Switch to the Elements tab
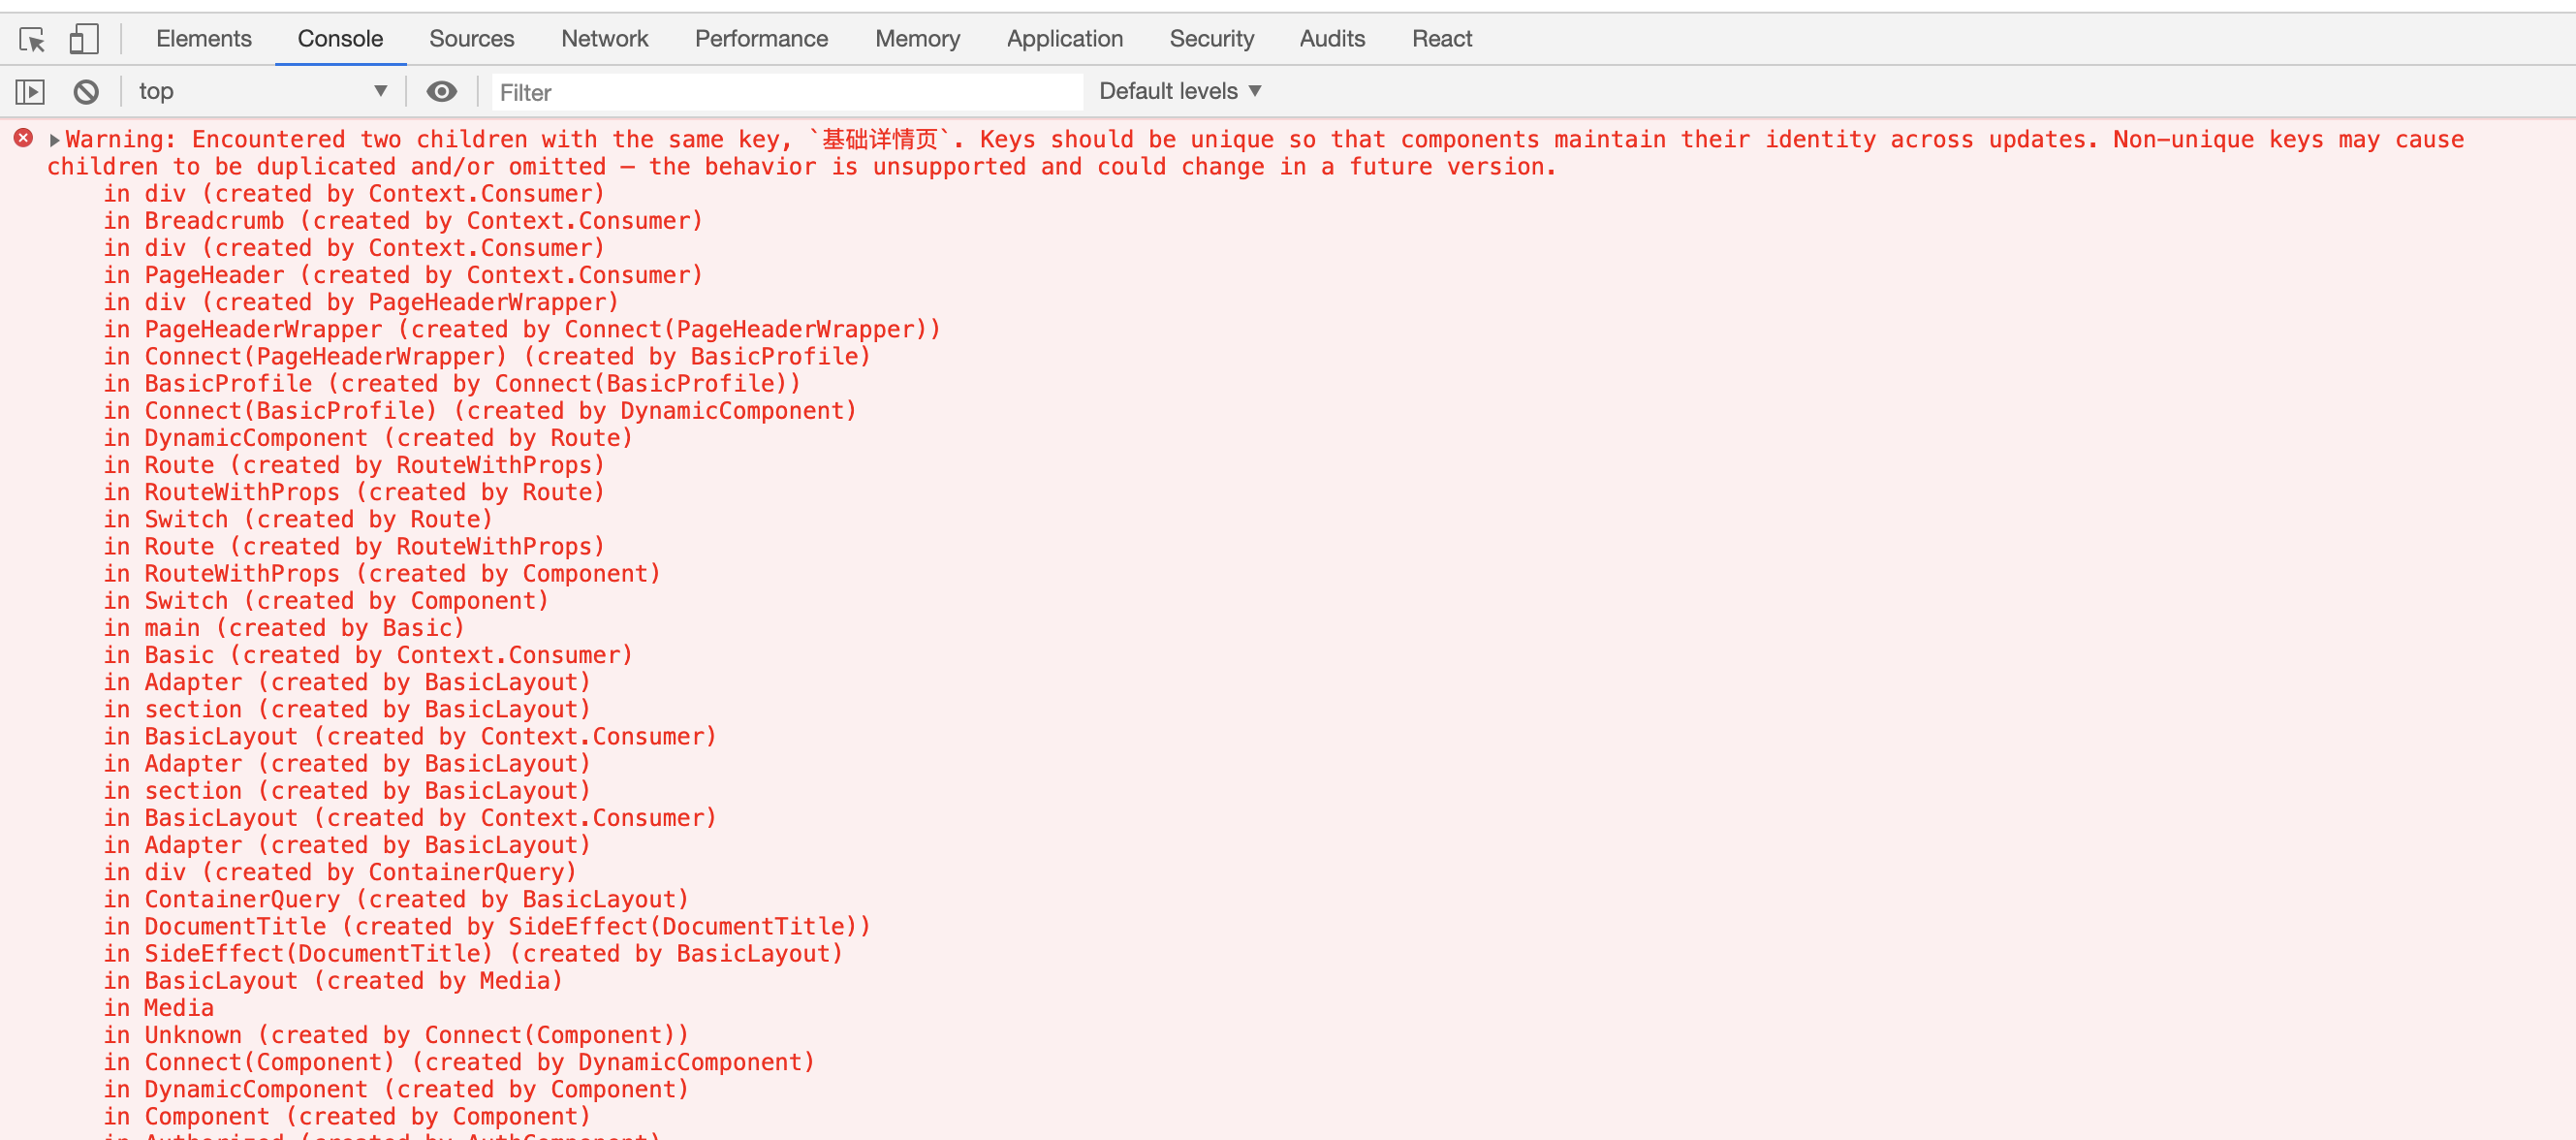2576x1140 pixels. pos(204,39)
